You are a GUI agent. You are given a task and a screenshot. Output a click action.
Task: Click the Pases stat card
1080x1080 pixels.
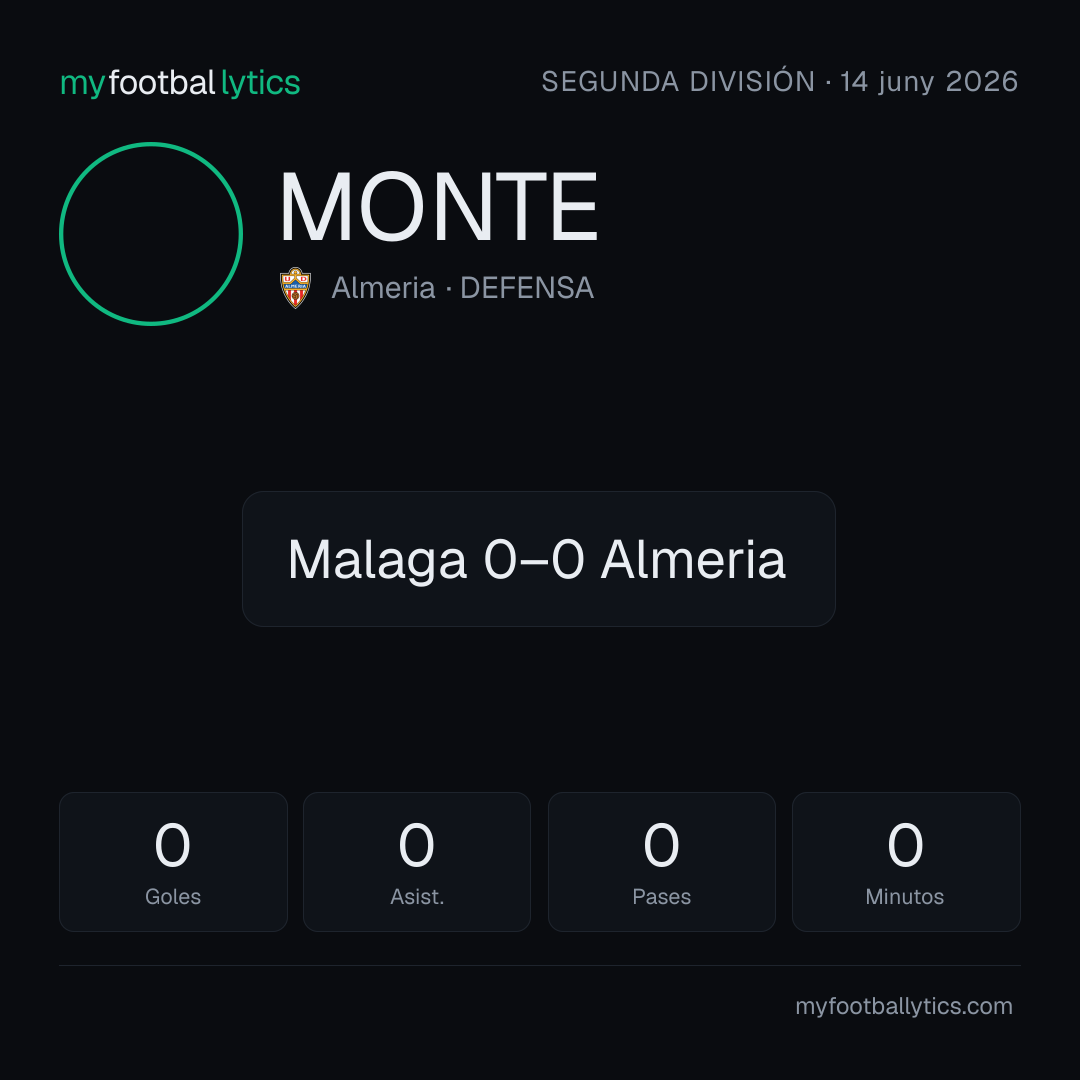pos(661,862)
